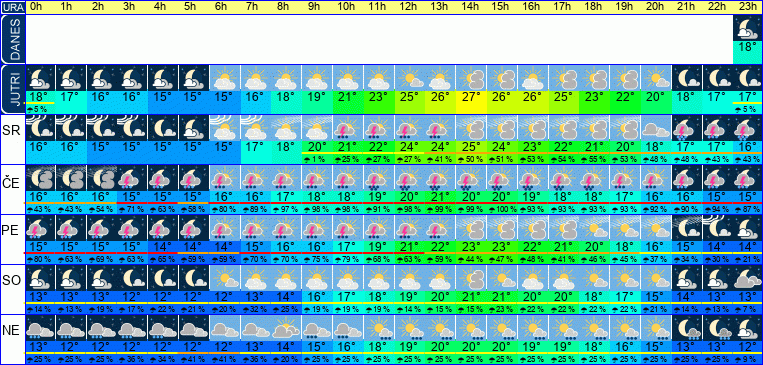This screenshot has height=365, width=763.
Task: Click the SO 23h cloudy night icon
Action: 747,277
